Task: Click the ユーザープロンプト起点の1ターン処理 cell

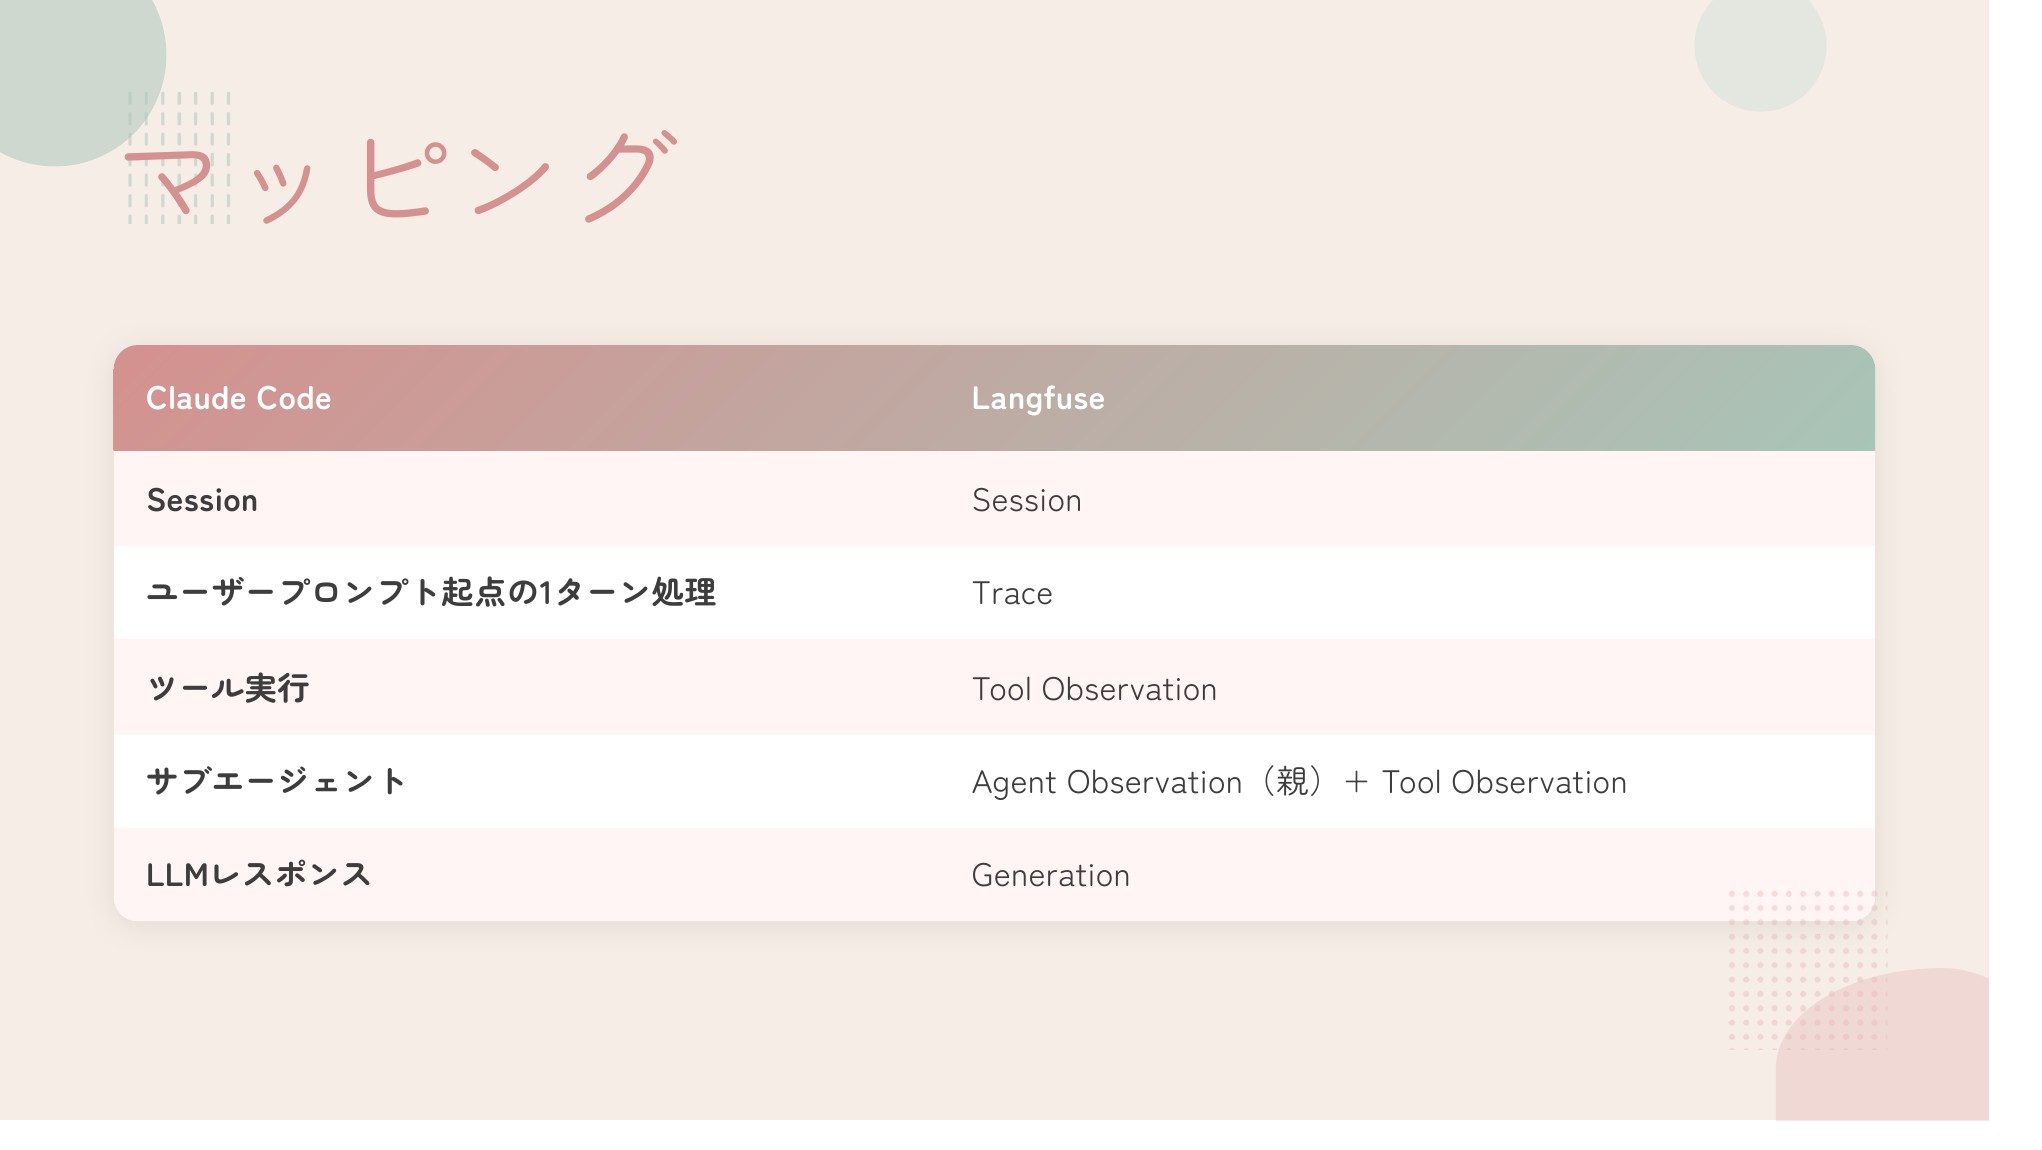Action: click(431, 592)
